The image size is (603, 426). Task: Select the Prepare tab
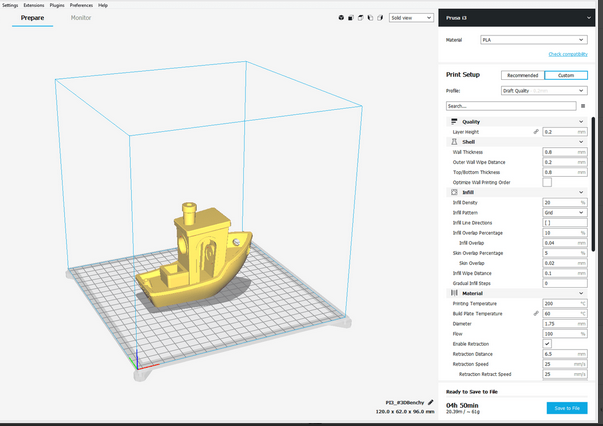(32, 18)
